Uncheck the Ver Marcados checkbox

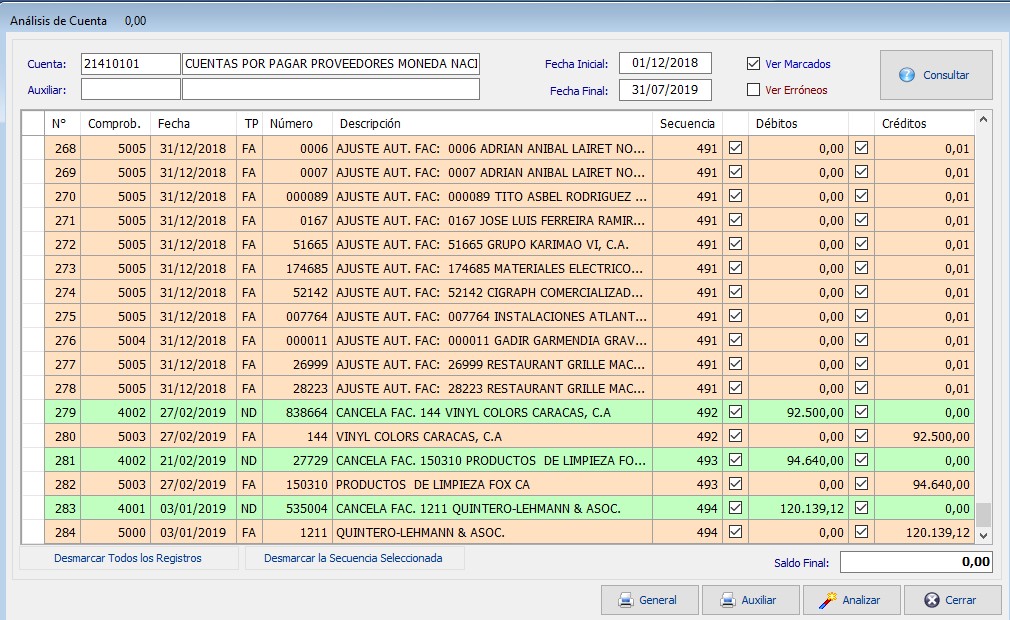point(753,64)
